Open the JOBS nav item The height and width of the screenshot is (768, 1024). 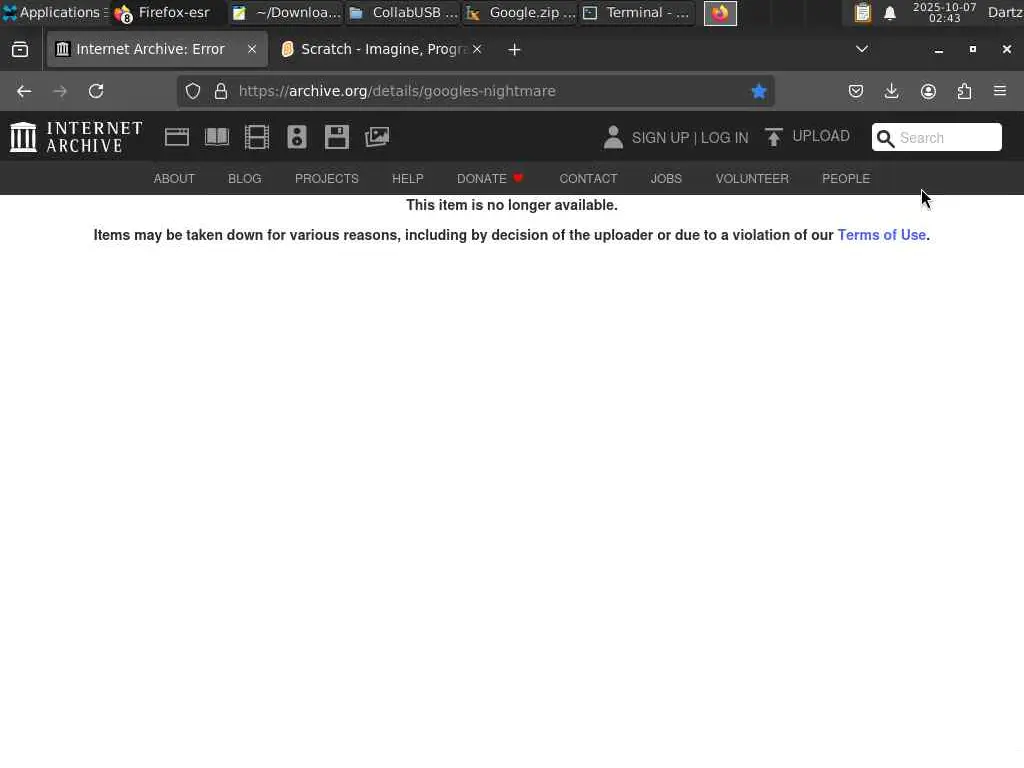coord(666,179)
